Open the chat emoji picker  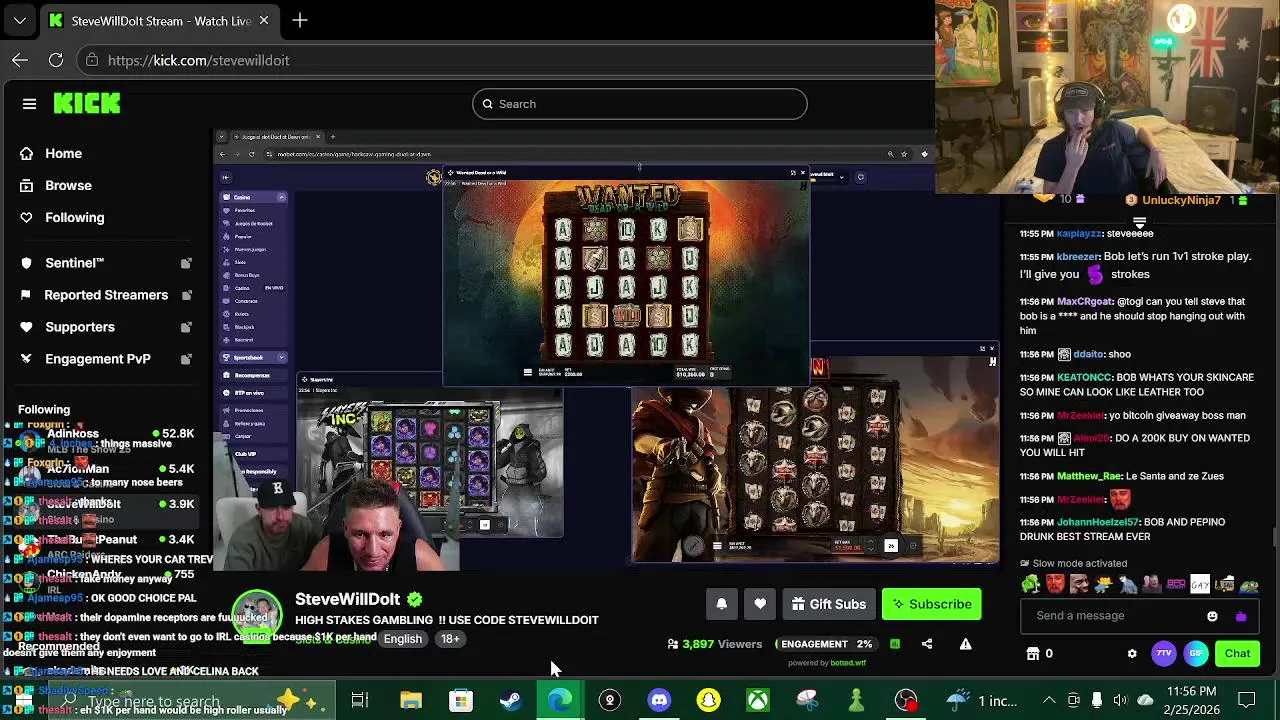click(1212, 616)
